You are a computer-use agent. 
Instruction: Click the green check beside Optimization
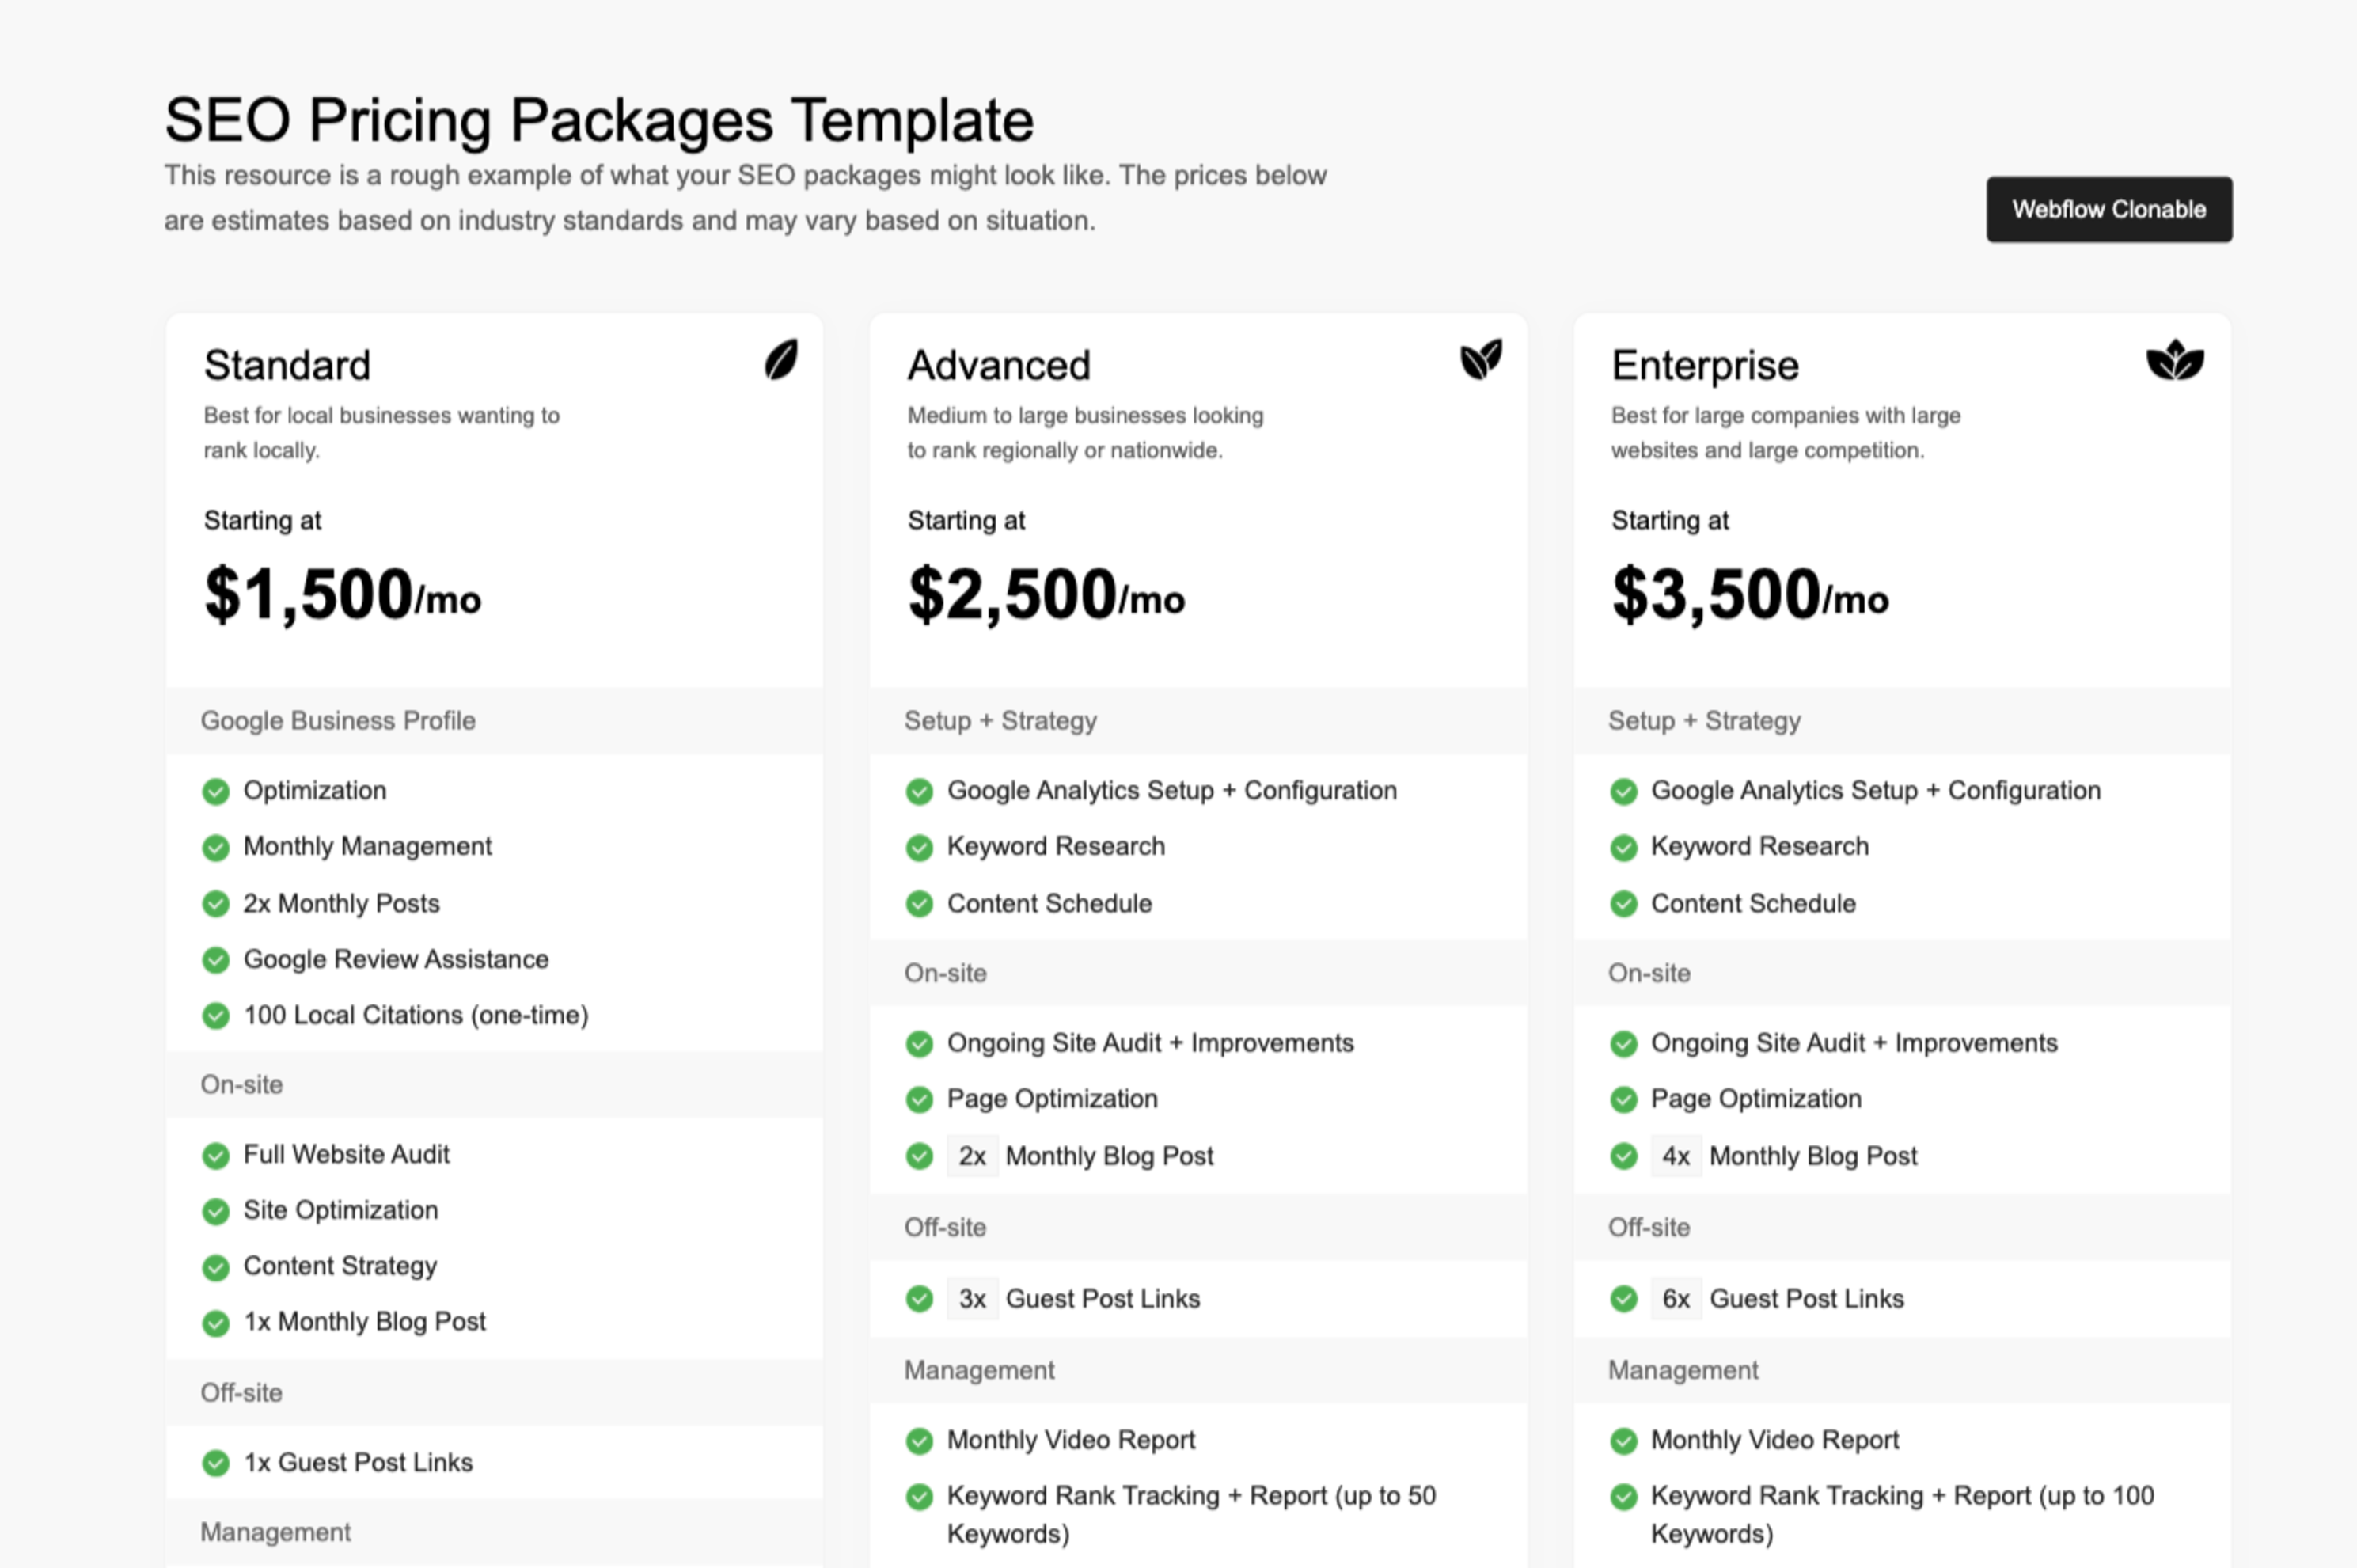[x=216, y=792]
